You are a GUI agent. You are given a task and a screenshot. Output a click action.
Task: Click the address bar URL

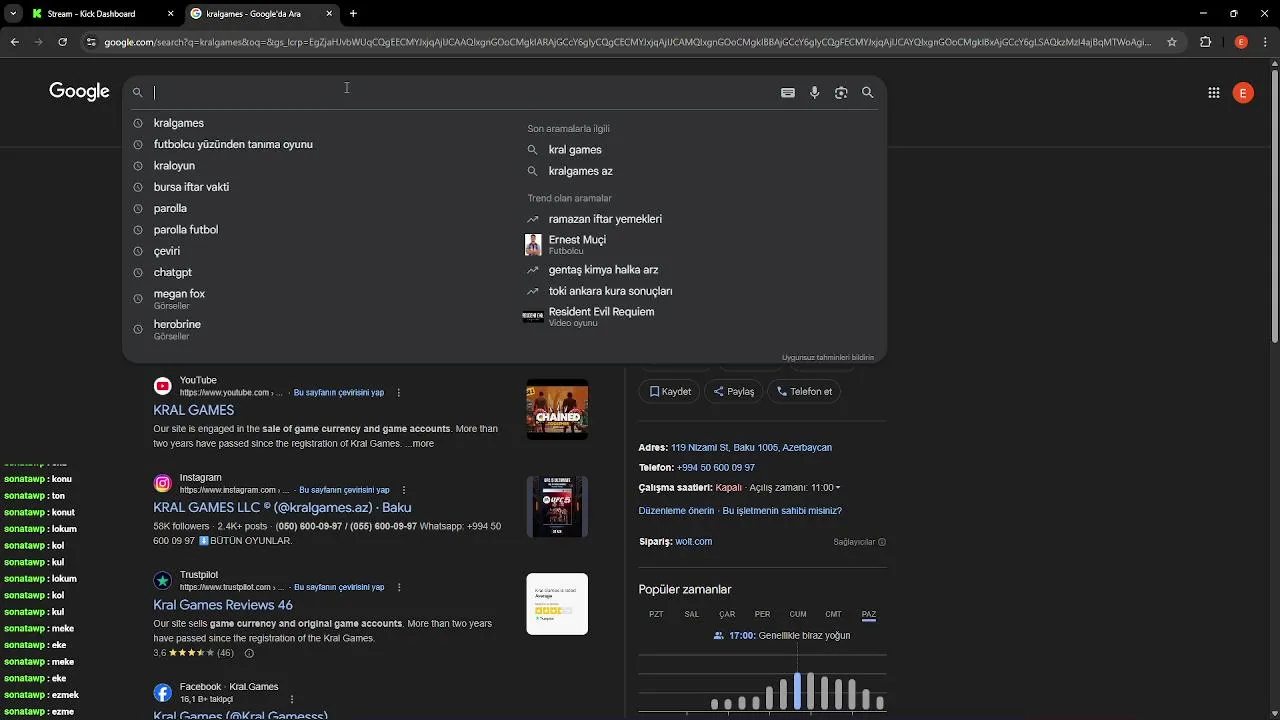(628, 42)
